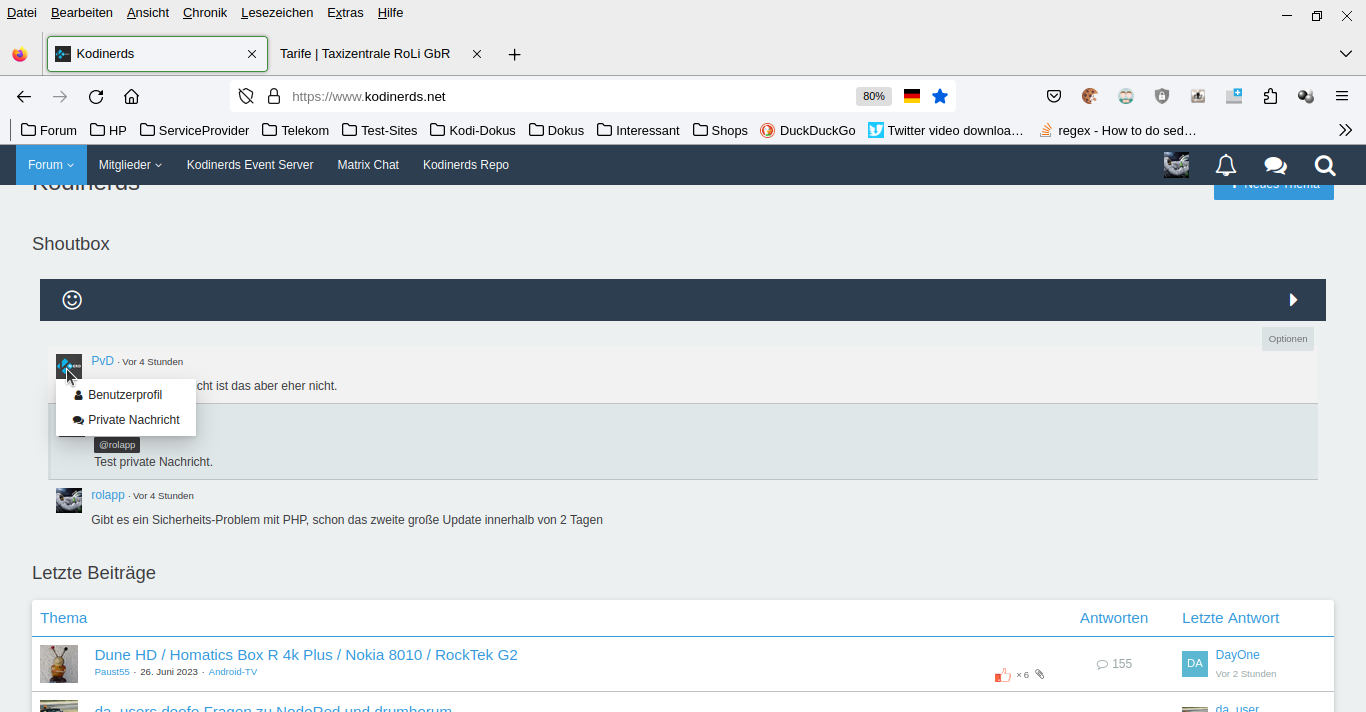This screenshot has width=1366, height=712.
Task: Open the Shops bookmarks folder
Action: (720, 130)
